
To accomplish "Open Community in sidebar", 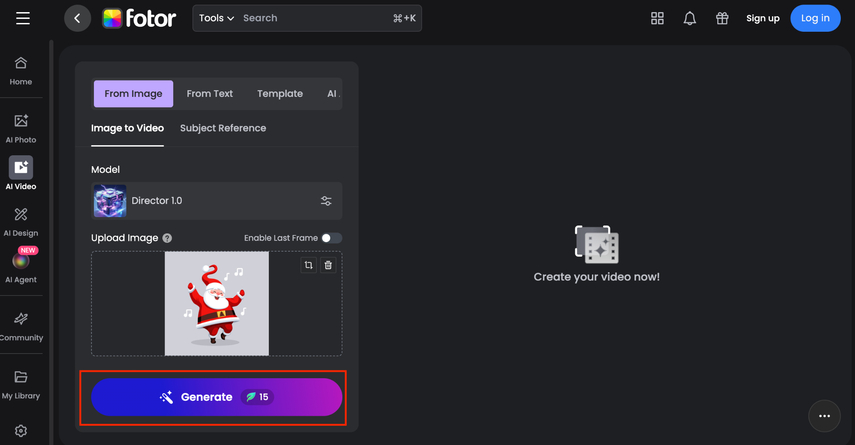I will click(21, 327).
